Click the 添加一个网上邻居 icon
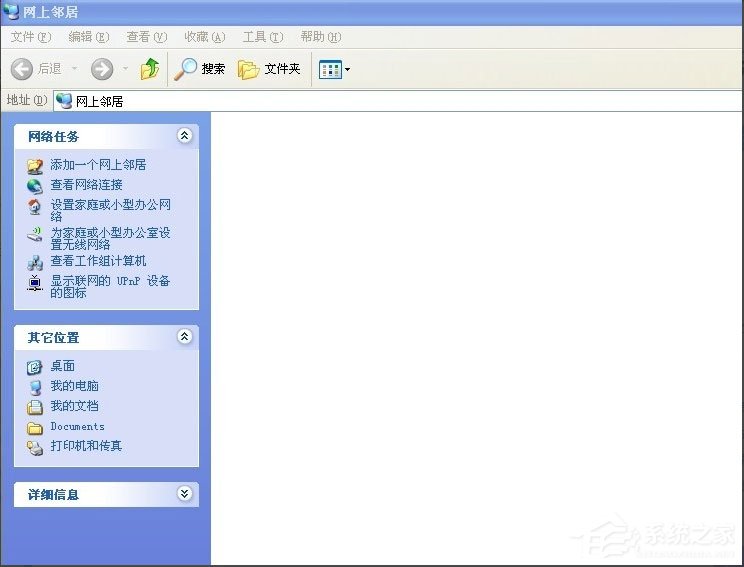The height and width of the screenshot is (567, 744). coord(35,165)
